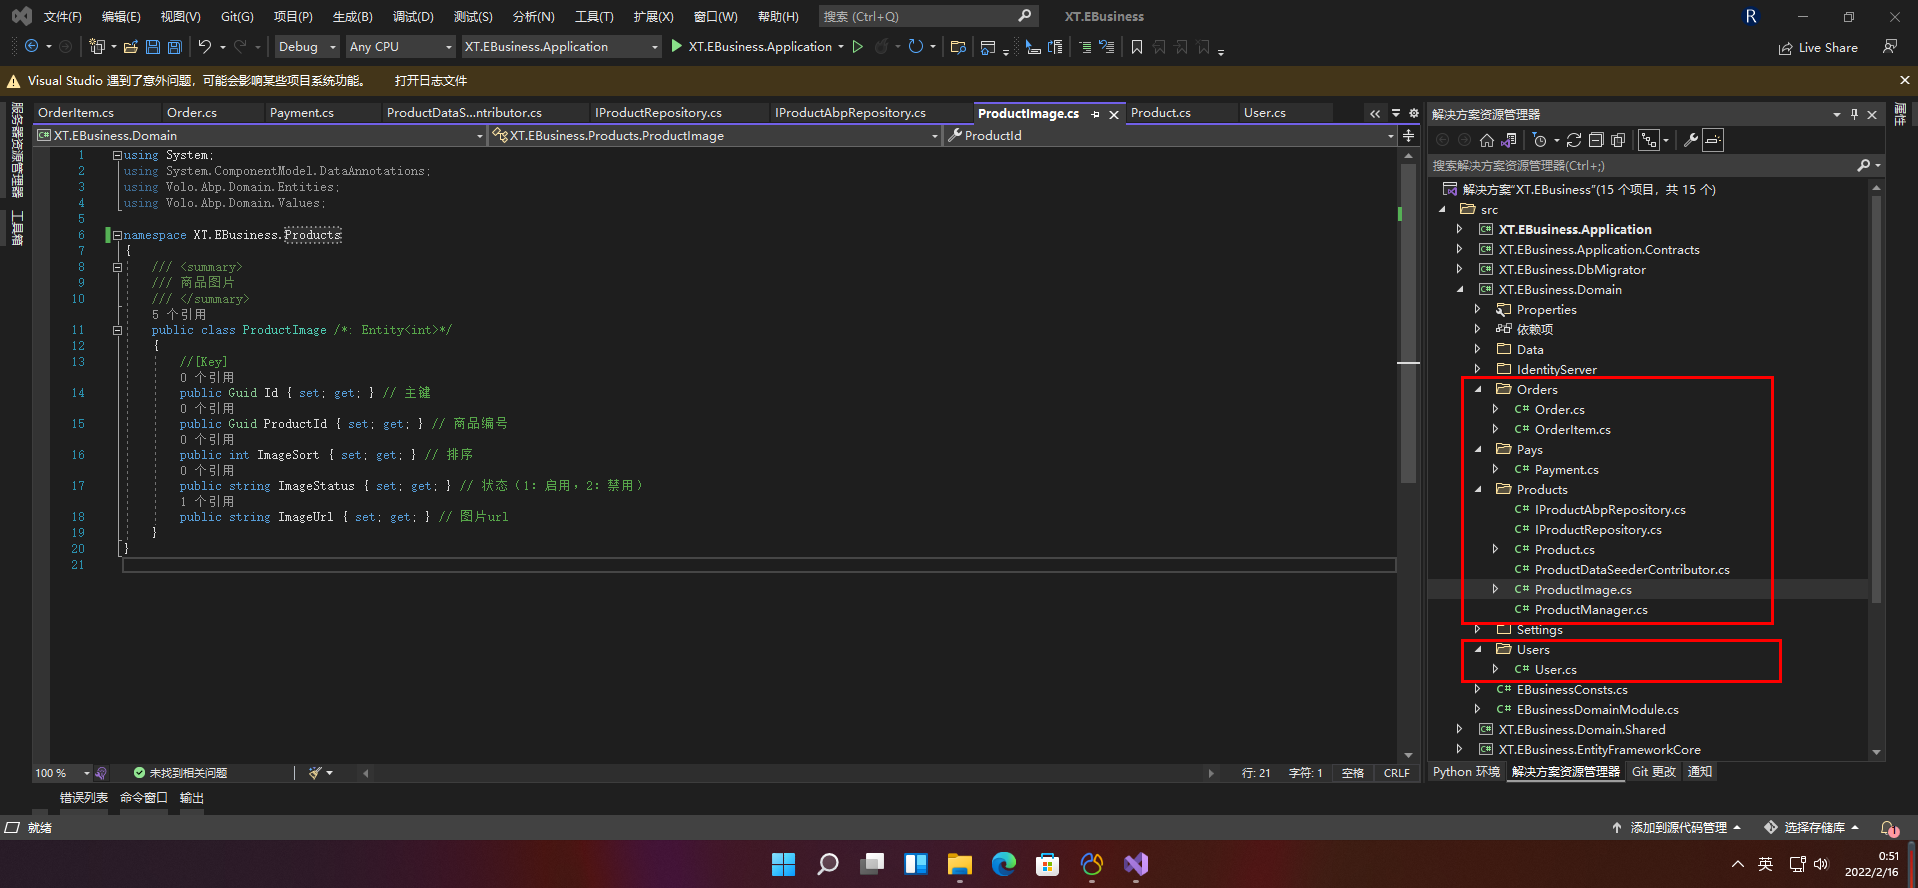
Task: Expand XT.EBusiness.DbMigrator project node
Action: [1460, 270]
